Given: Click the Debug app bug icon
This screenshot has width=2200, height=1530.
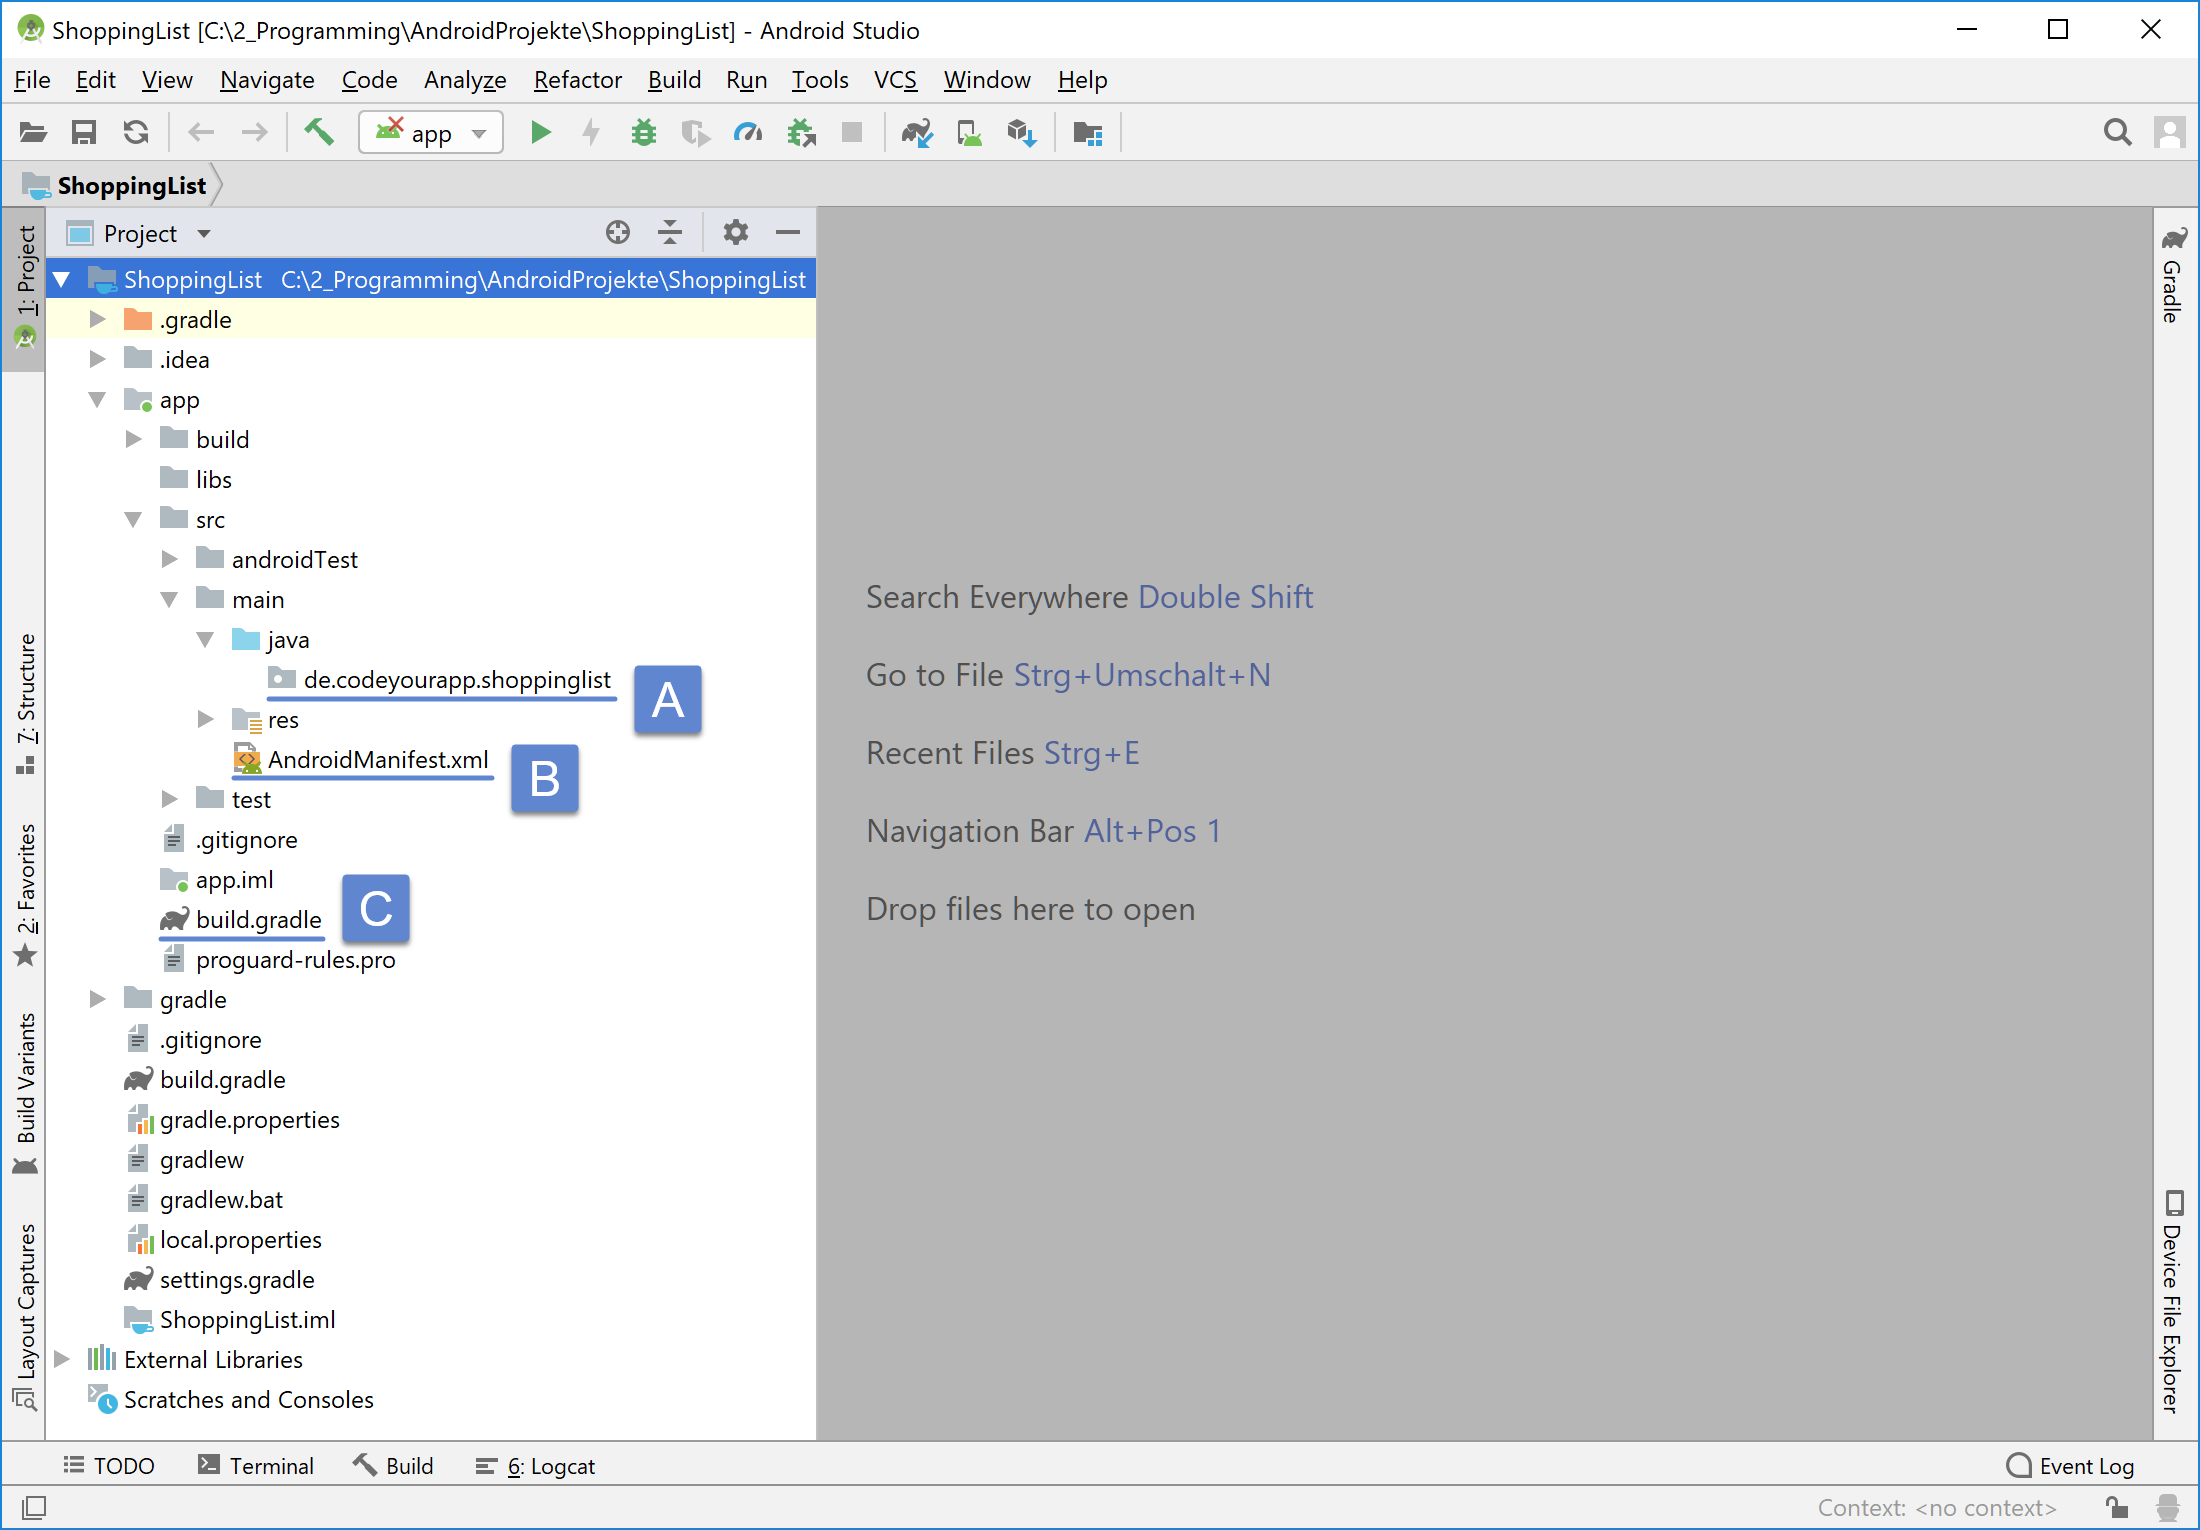Looking at the screenshot, I should 644,132.
